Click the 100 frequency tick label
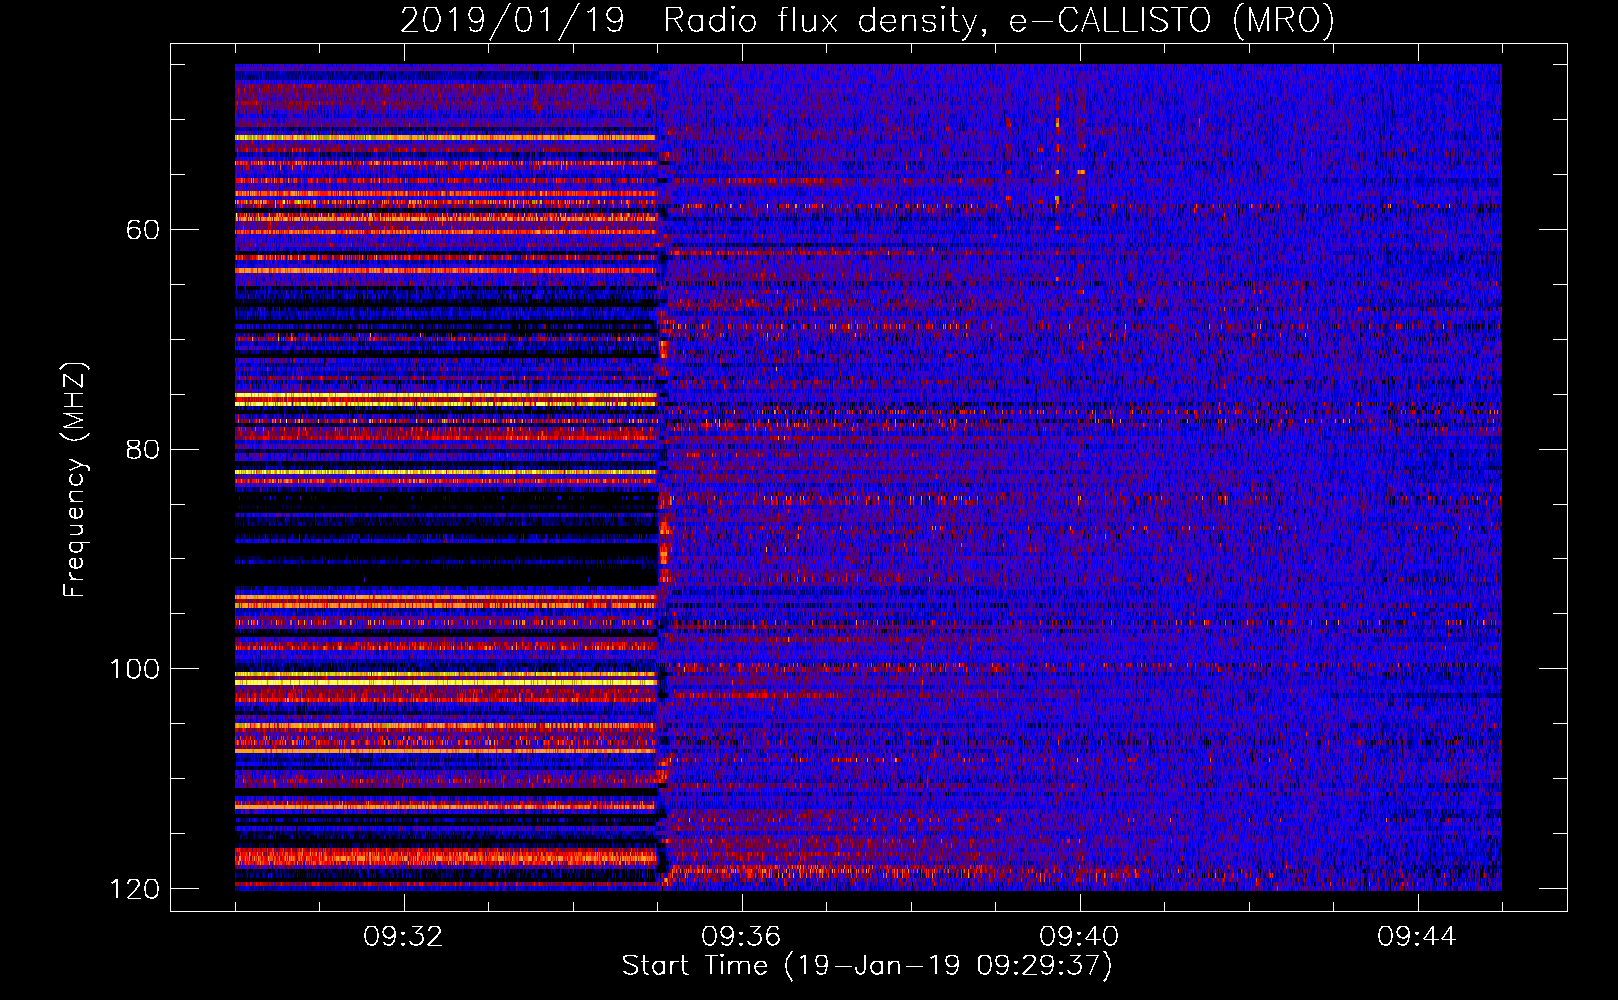Image resolution: width=1618 pixels, height=1000 pixels. tap(134, 669)
